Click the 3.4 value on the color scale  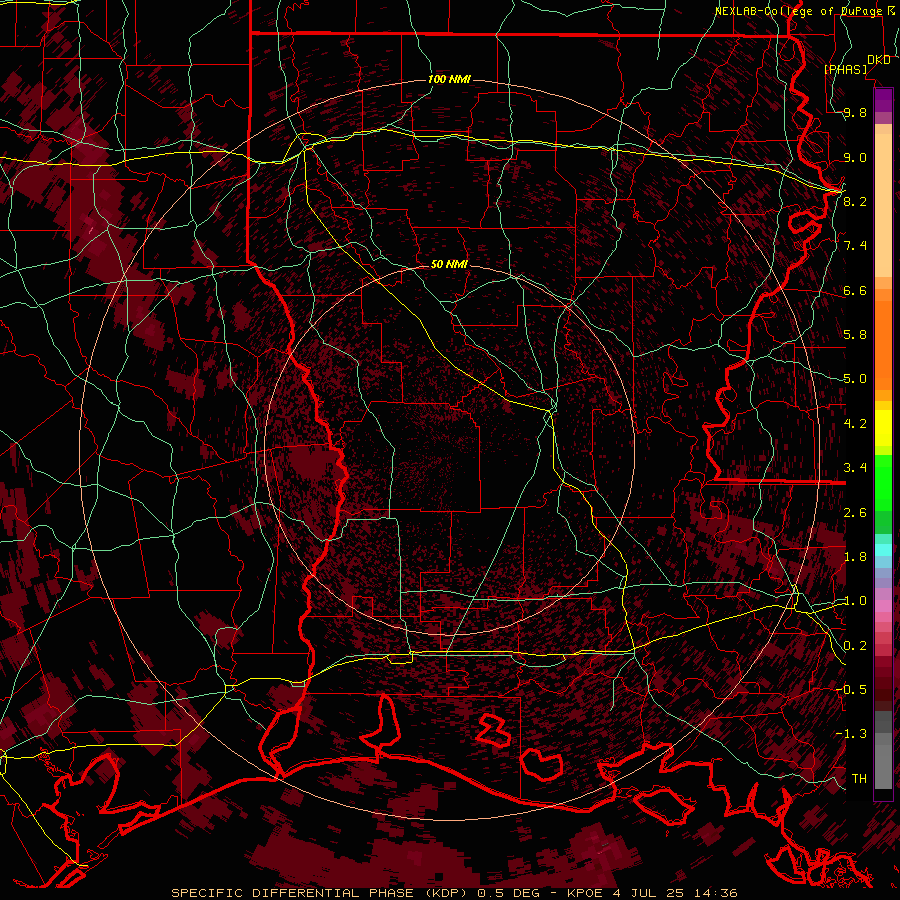(x=855, y=468)
